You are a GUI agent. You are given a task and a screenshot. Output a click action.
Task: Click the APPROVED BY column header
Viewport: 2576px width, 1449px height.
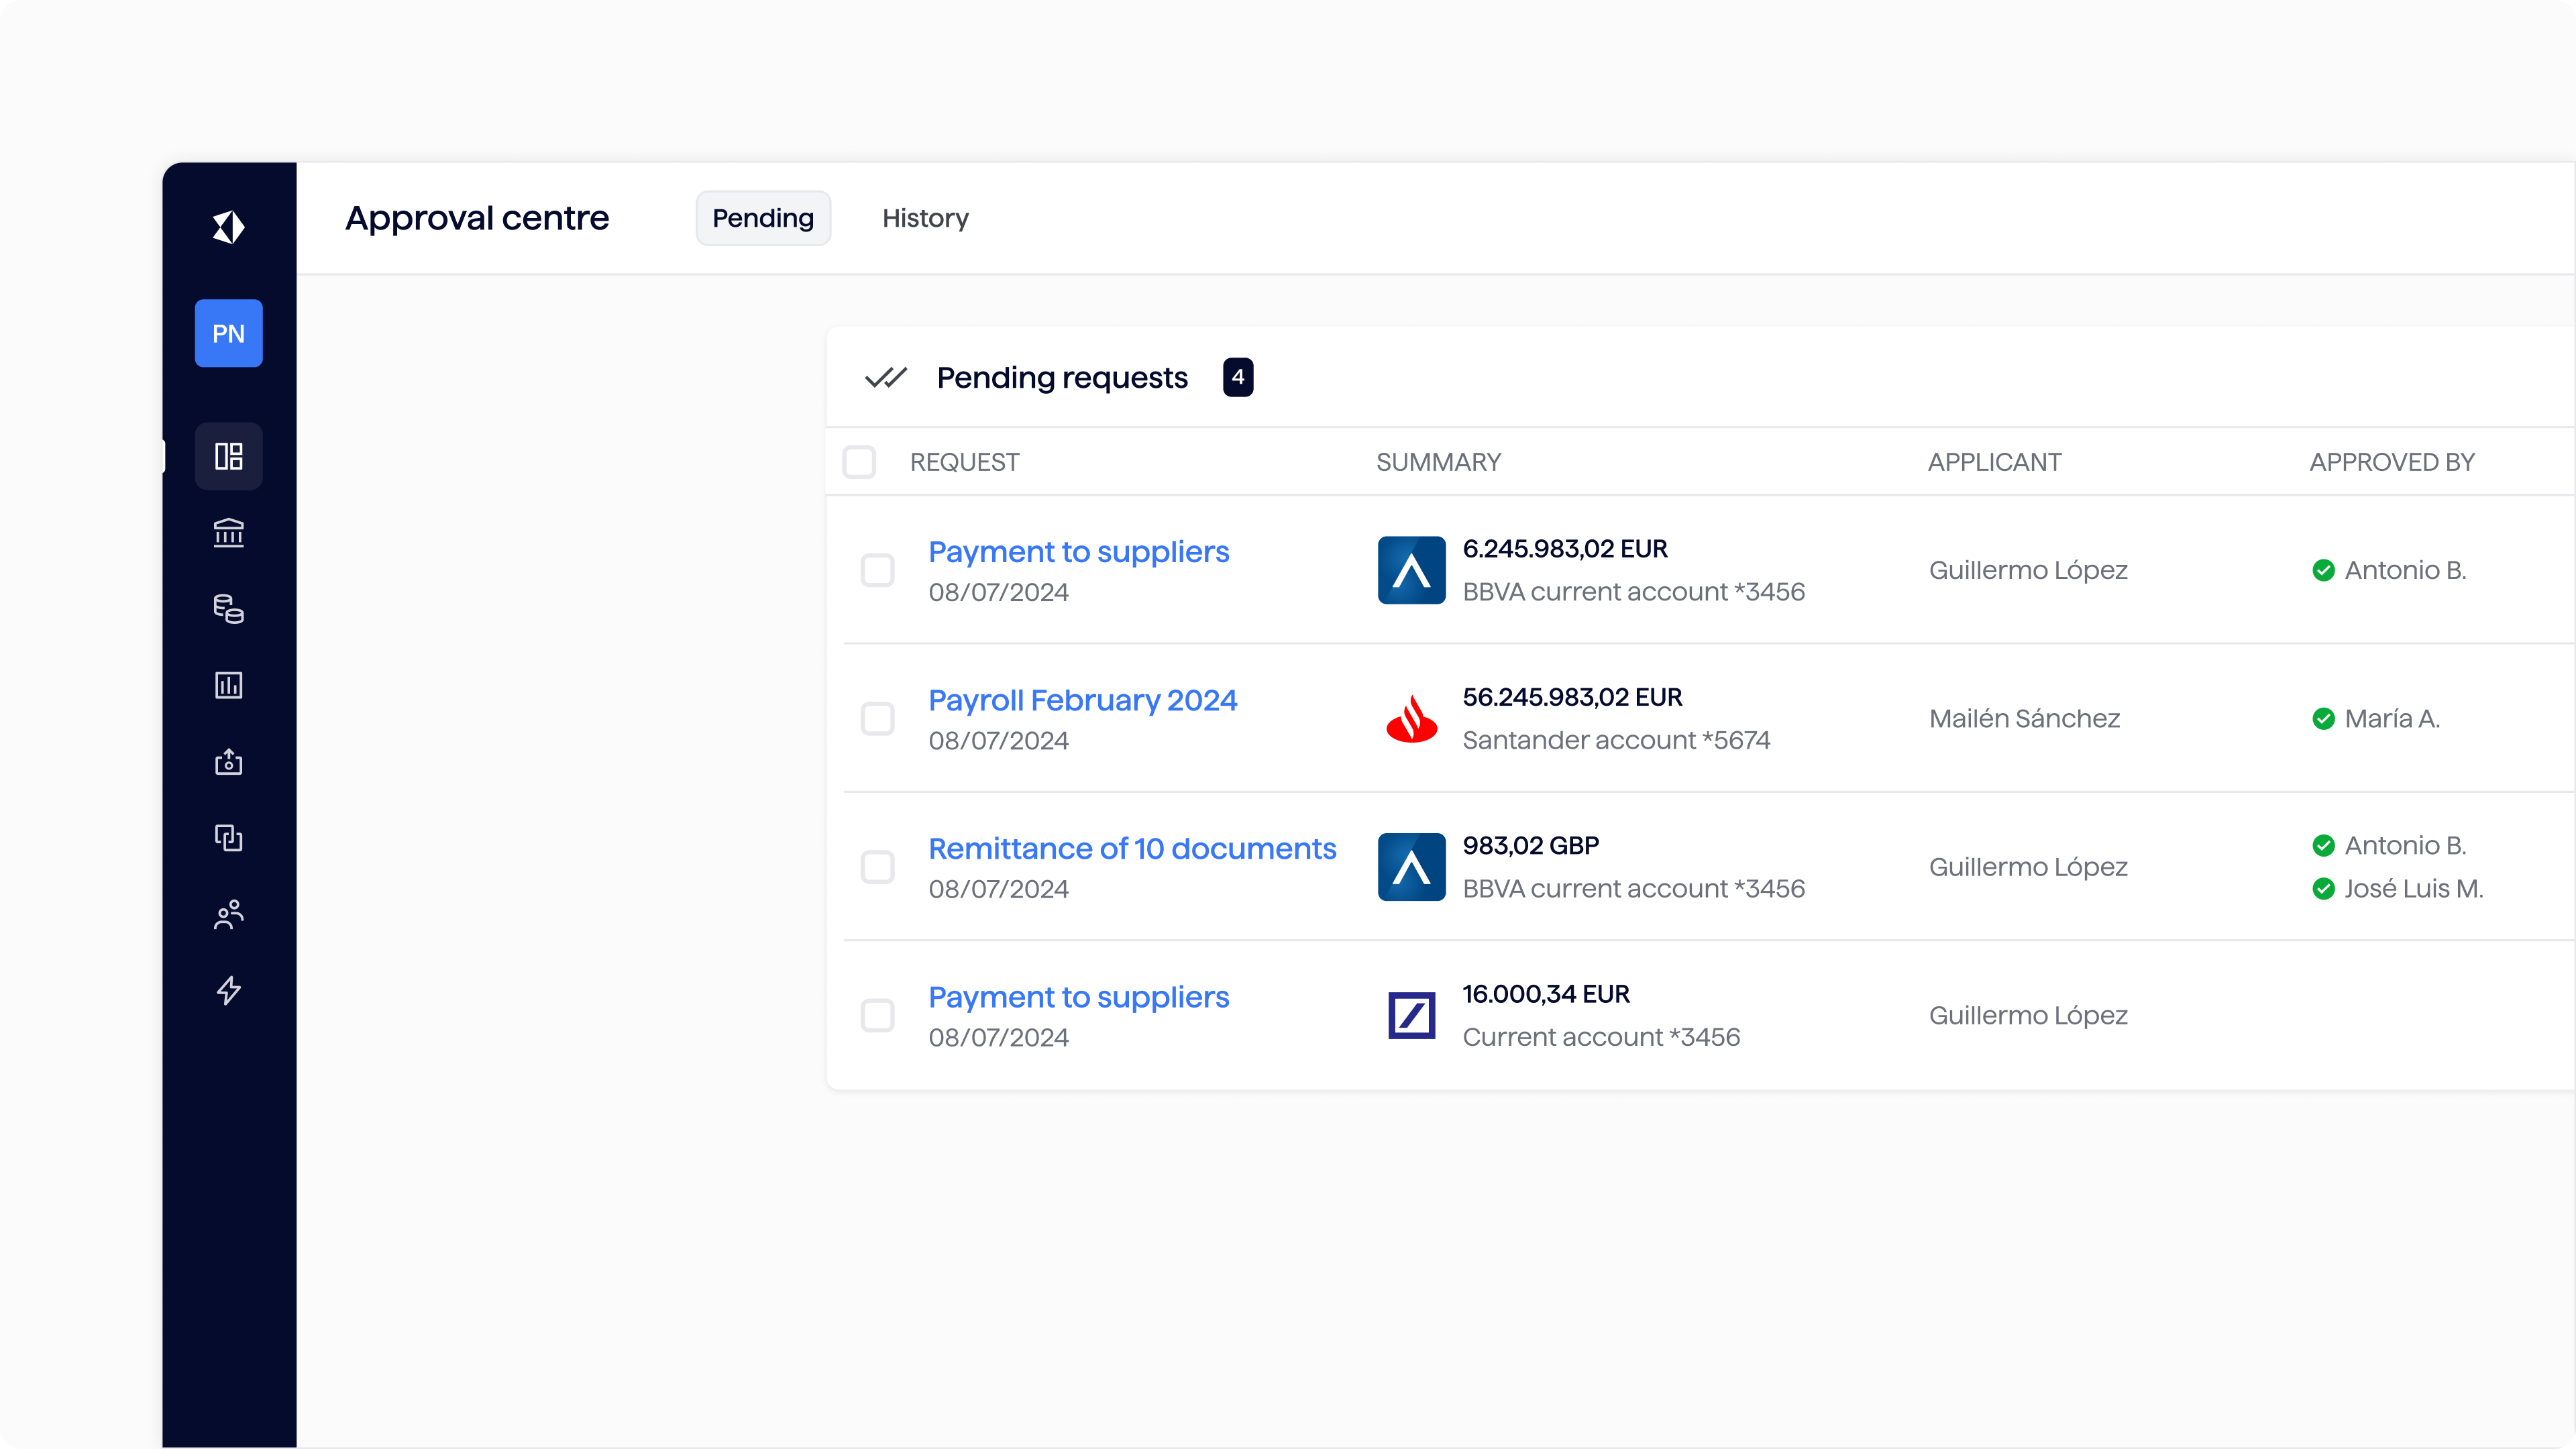click(2392, 462)
